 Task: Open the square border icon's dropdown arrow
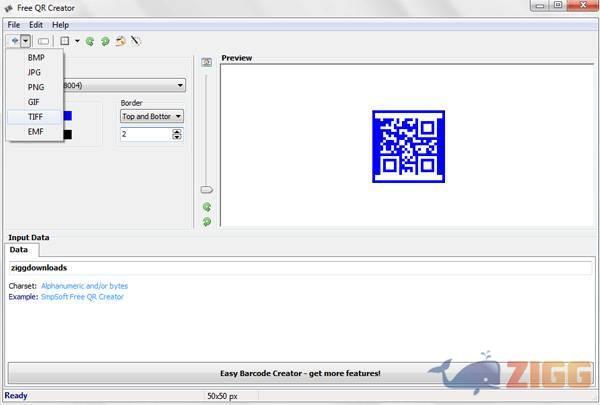[x=77, y=41]
